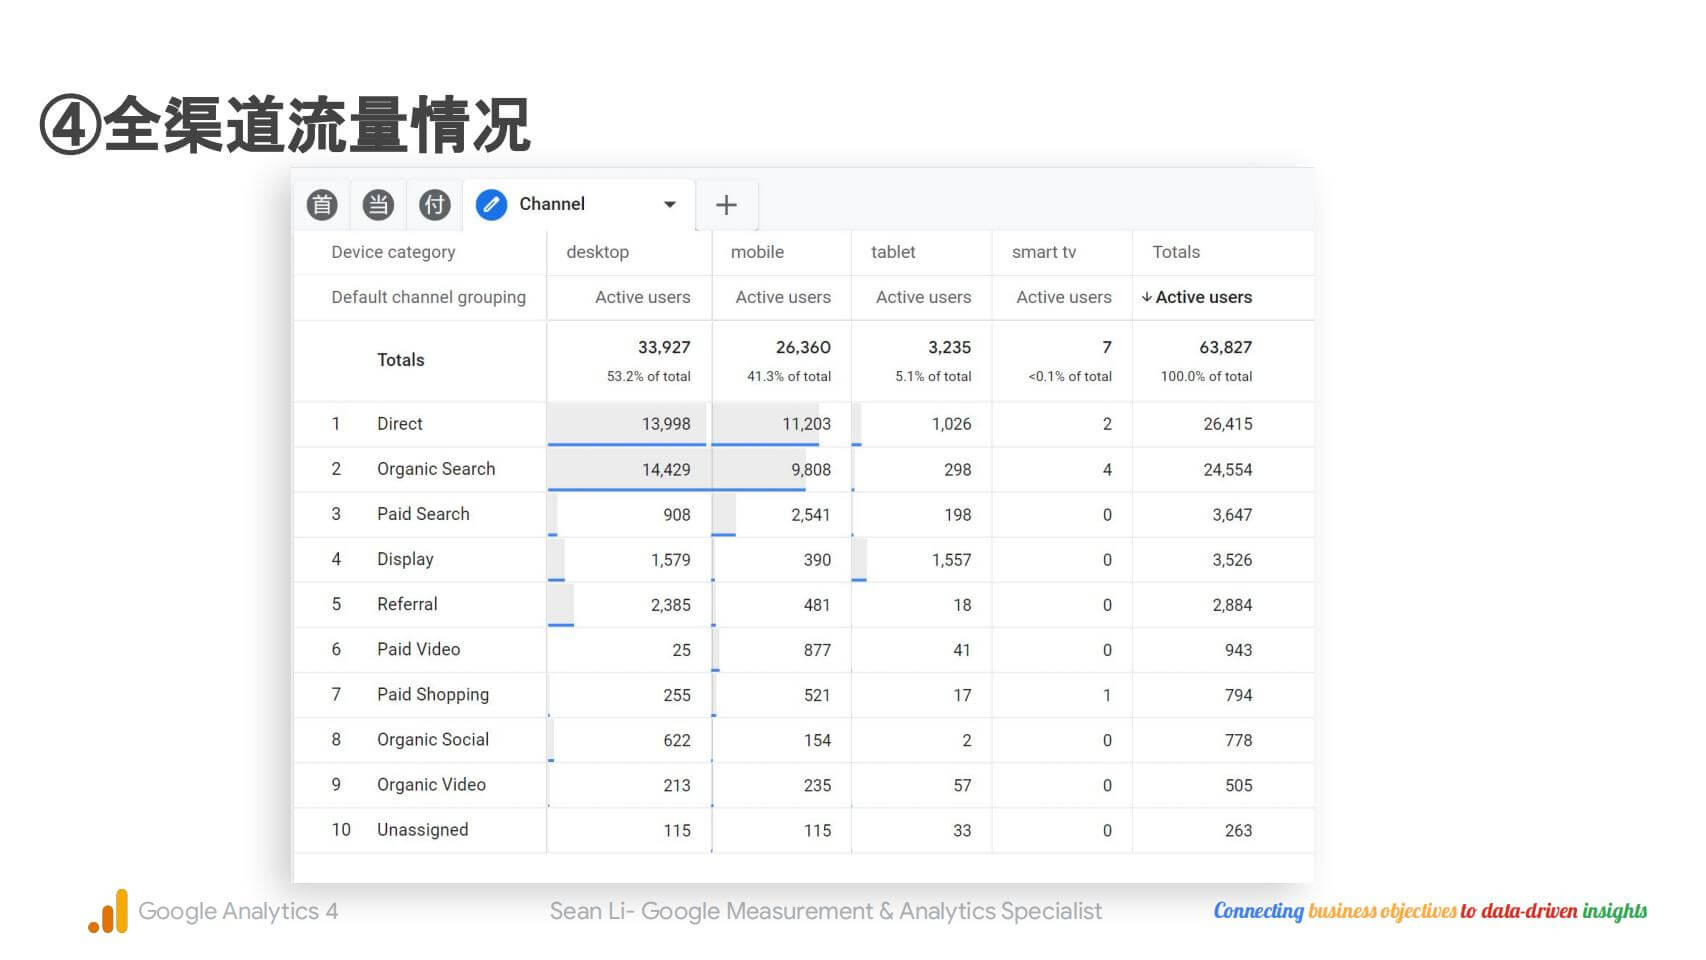Viewport: 1706px width, 960px height.
Task: Click the sort arrow beside Totals Active users
Action: pos(1146,297)
